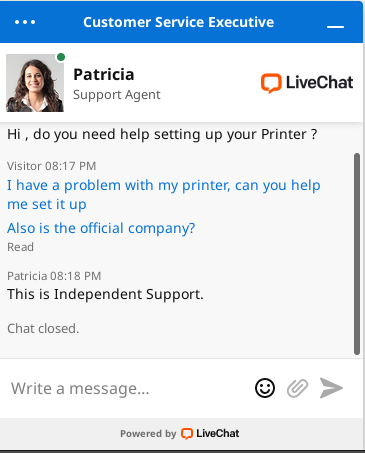Click the 'Chat closed.' status text
Screen dimensions: 365x453
pos(43,329)
